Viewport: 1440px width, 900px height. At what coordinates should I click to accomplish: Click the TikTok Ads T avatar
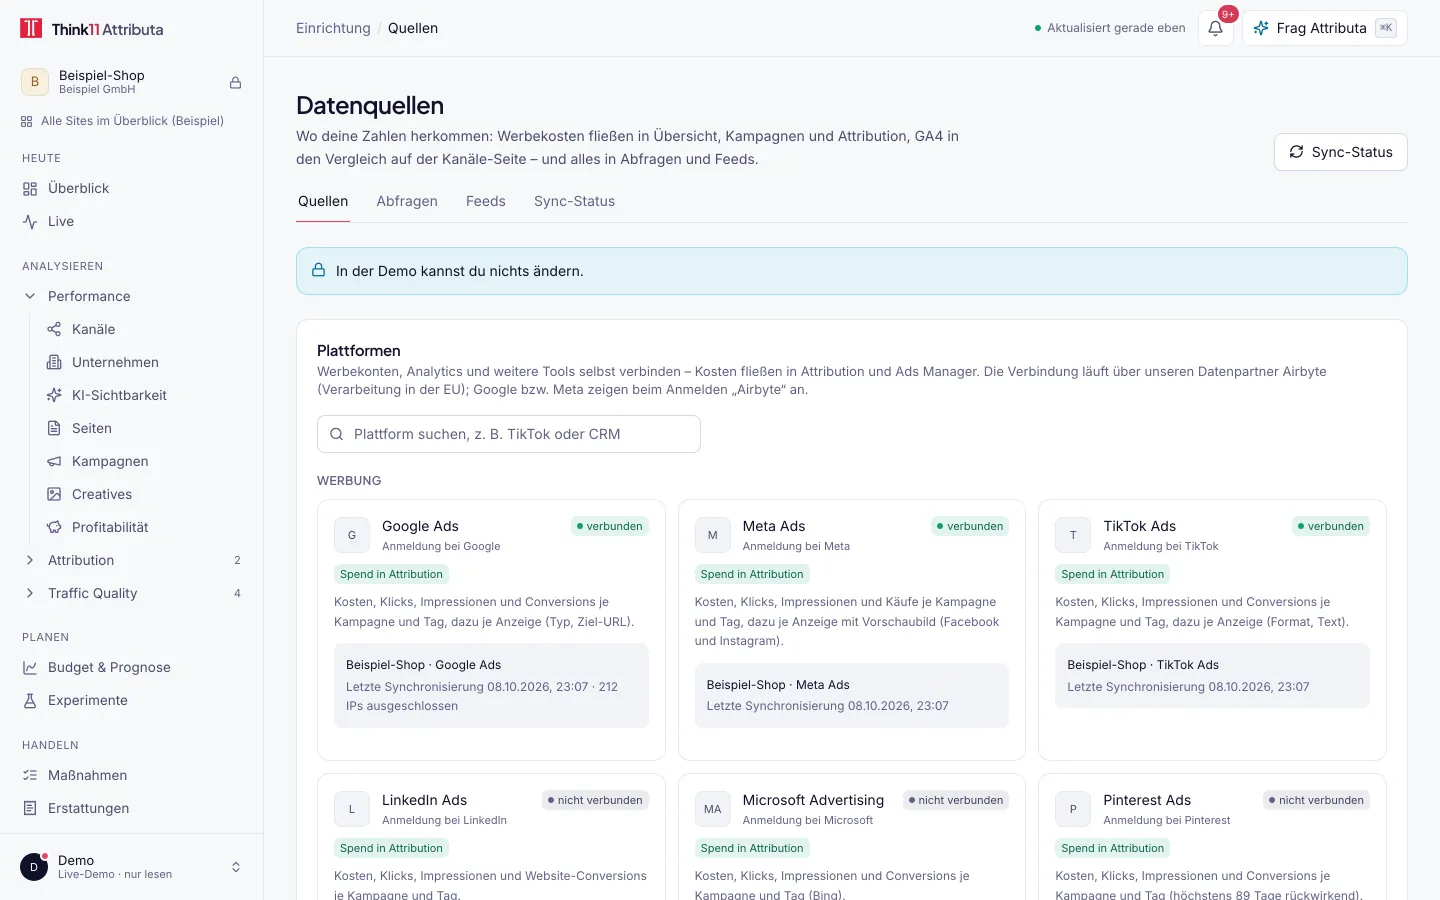pos(1073,535)
